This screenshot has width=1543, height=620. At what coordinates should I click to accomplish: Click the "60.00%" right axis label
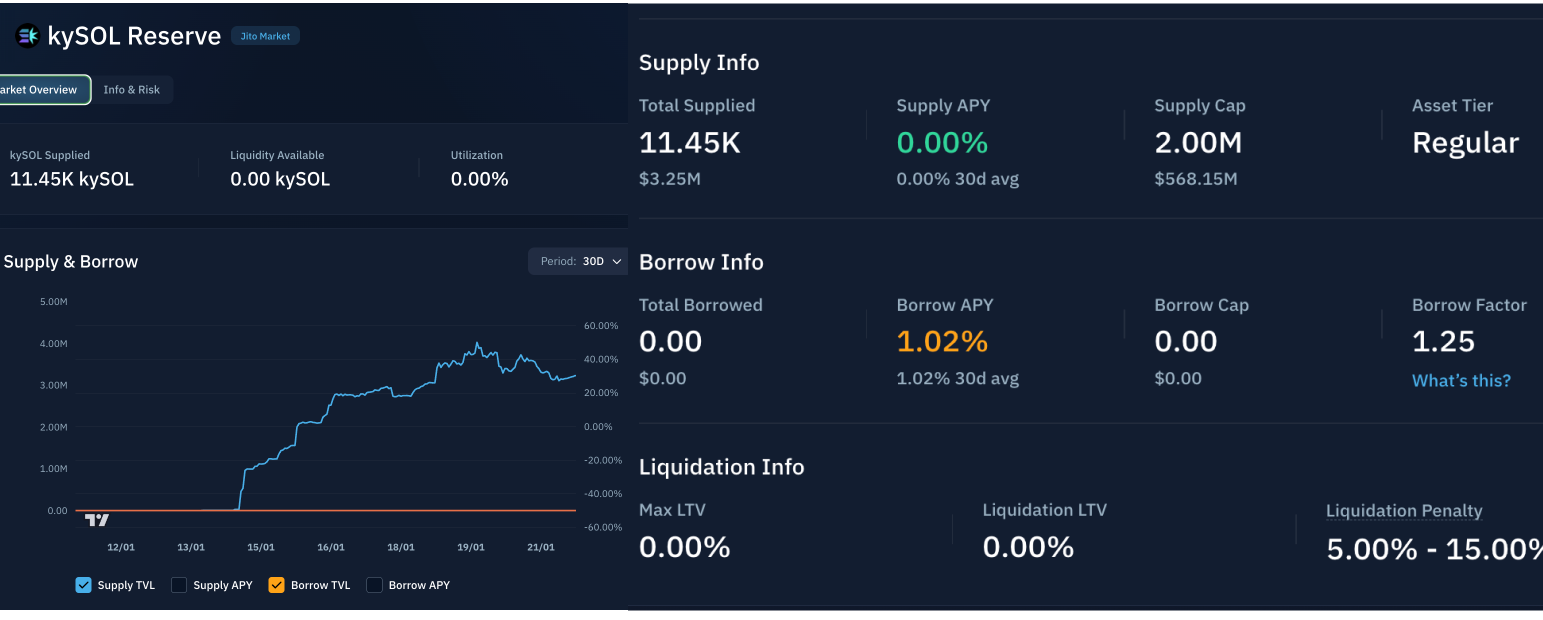pos(601,326)
